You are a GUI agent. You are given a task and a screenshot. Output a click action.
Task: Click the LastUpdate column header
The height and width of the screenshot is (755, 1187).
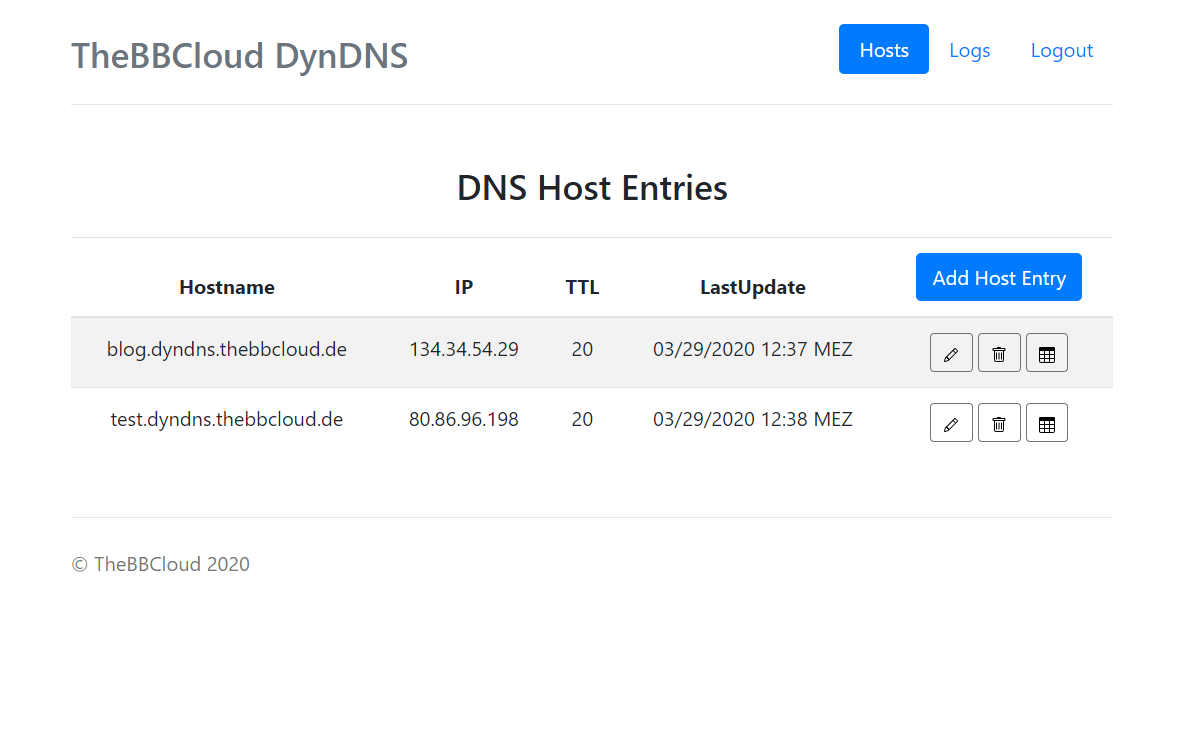tap(752, 287)
